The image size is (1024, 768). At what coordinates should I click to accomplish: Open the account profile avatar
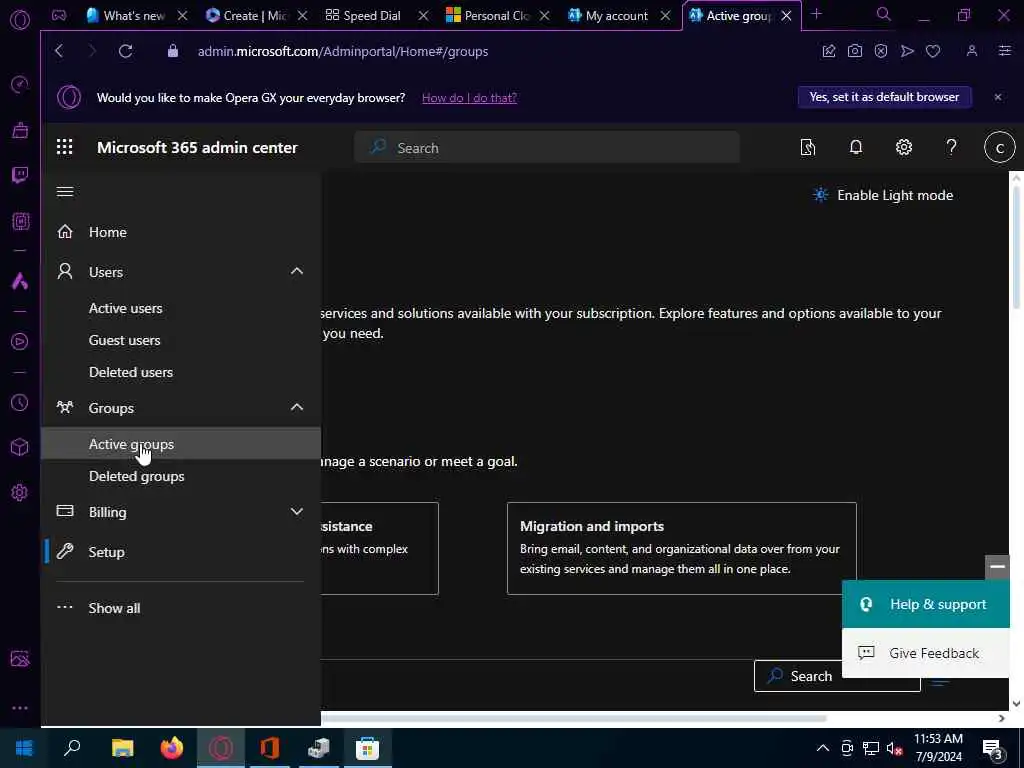[999, 148]
